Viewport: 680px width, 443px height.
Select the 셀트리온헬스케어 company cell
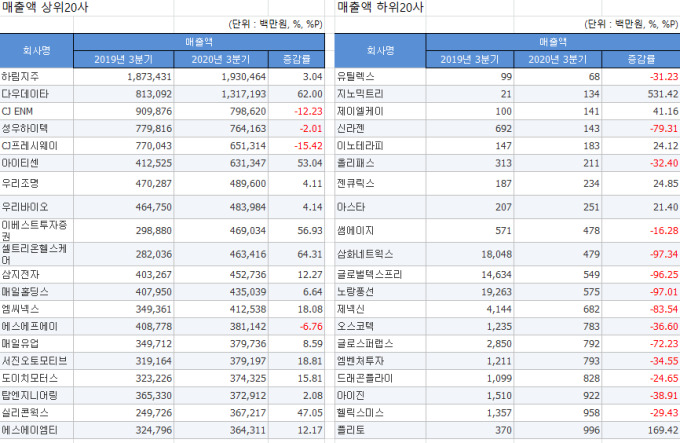pos(36,254)
